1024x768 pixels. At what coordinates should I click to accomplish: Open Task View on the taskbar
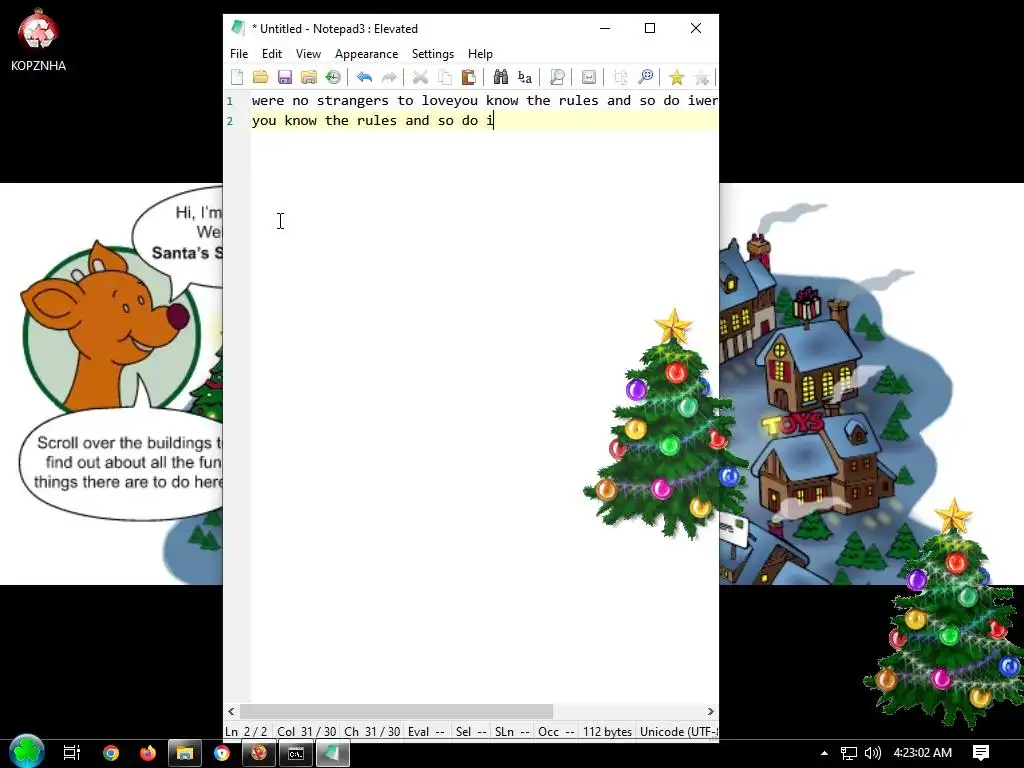pyautogui.click(x=72, y=753)
